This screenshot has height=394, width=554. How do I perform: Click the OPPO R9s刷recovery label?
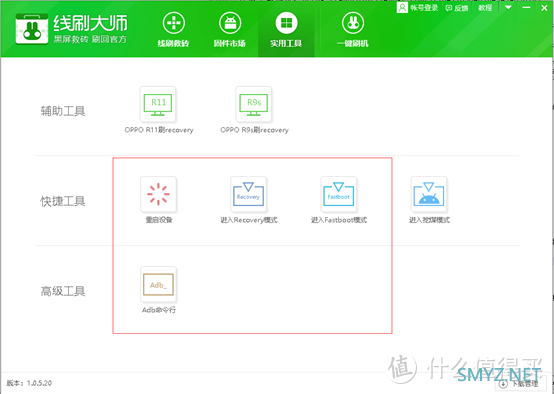[x=254, y=130]
